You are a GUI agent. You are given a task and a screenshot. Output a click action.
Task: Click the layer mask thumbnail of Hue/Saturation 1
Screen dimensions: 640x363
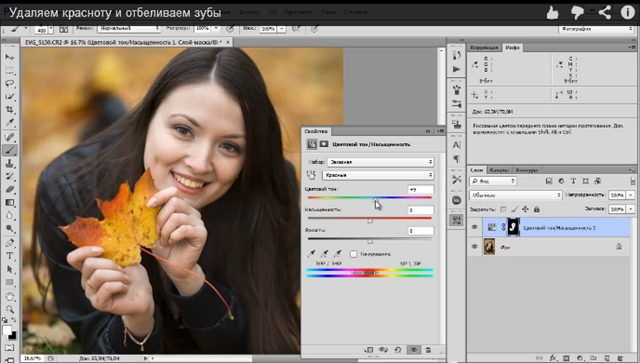(513, 227)
